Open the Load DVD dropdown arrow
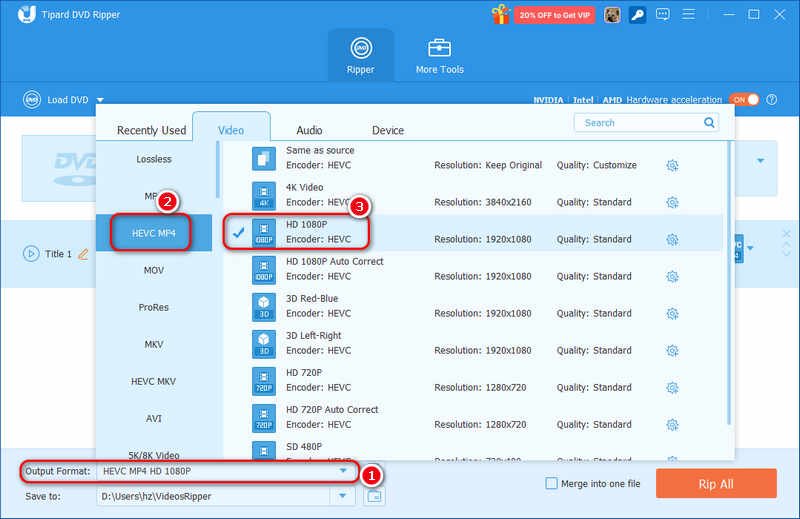The width and height of the screenshot is (800, 519). pos(100,100)
